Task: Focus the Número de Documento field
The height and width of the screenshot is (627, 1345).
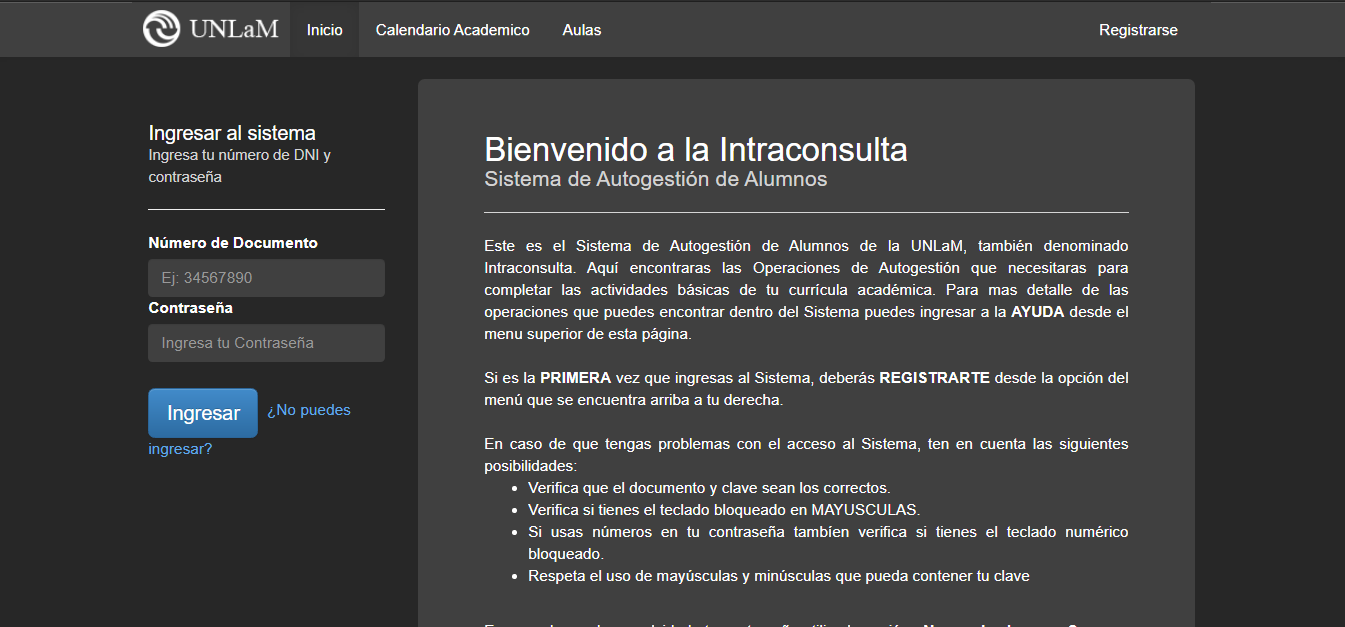Action: tap(266, 278)
